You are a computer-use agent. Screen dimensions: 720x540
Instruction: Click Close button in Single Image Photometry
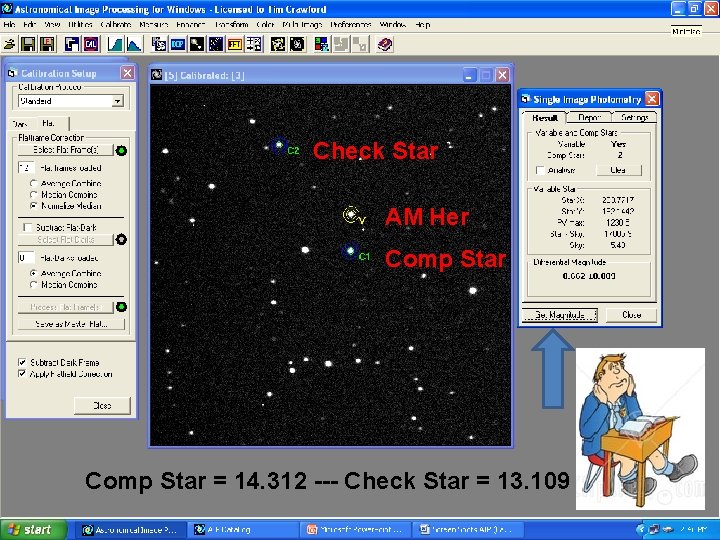click(631, 315)
